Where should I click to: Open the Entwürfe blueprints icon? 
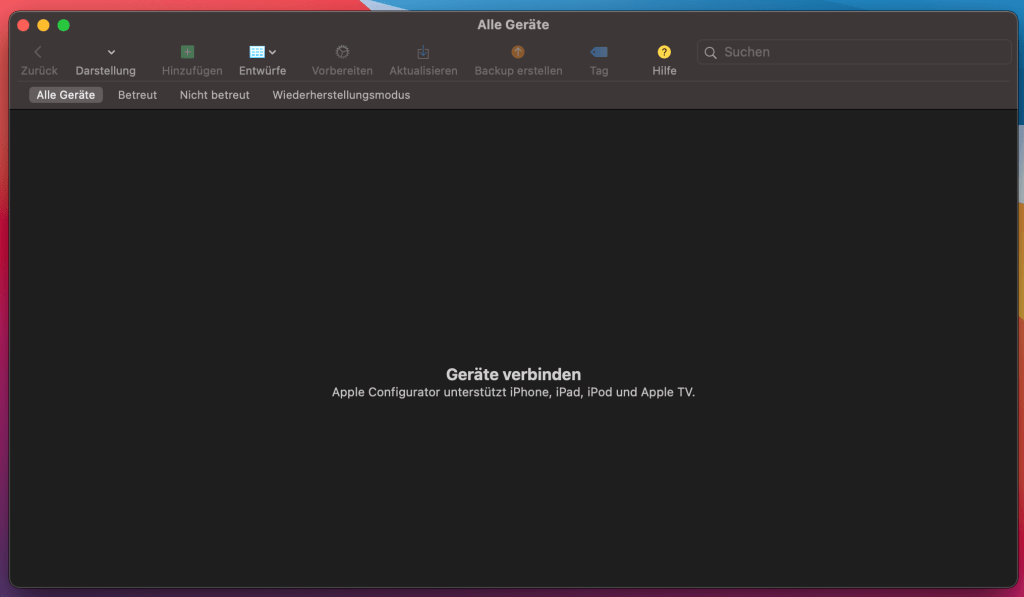tap(257, 52)
